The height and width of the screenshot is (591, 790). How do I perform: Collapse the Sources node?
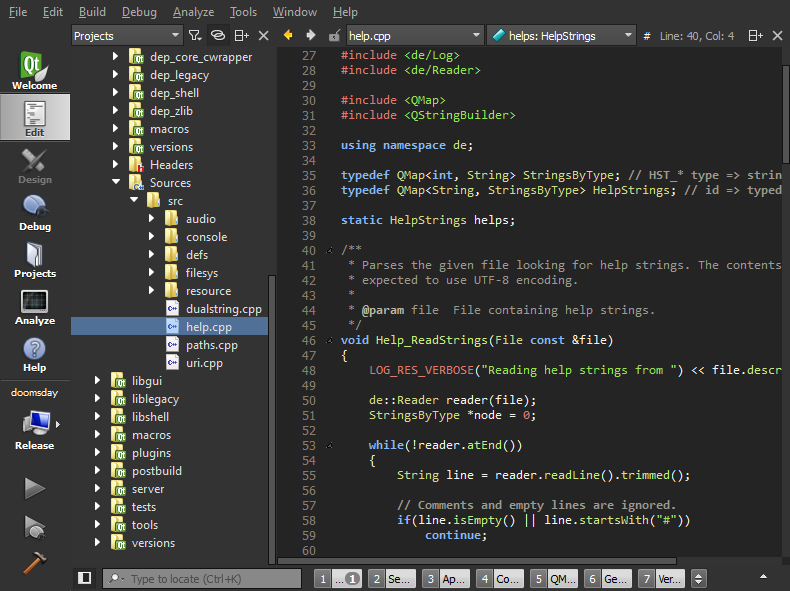pyautogui.click(x=116, y=183)
